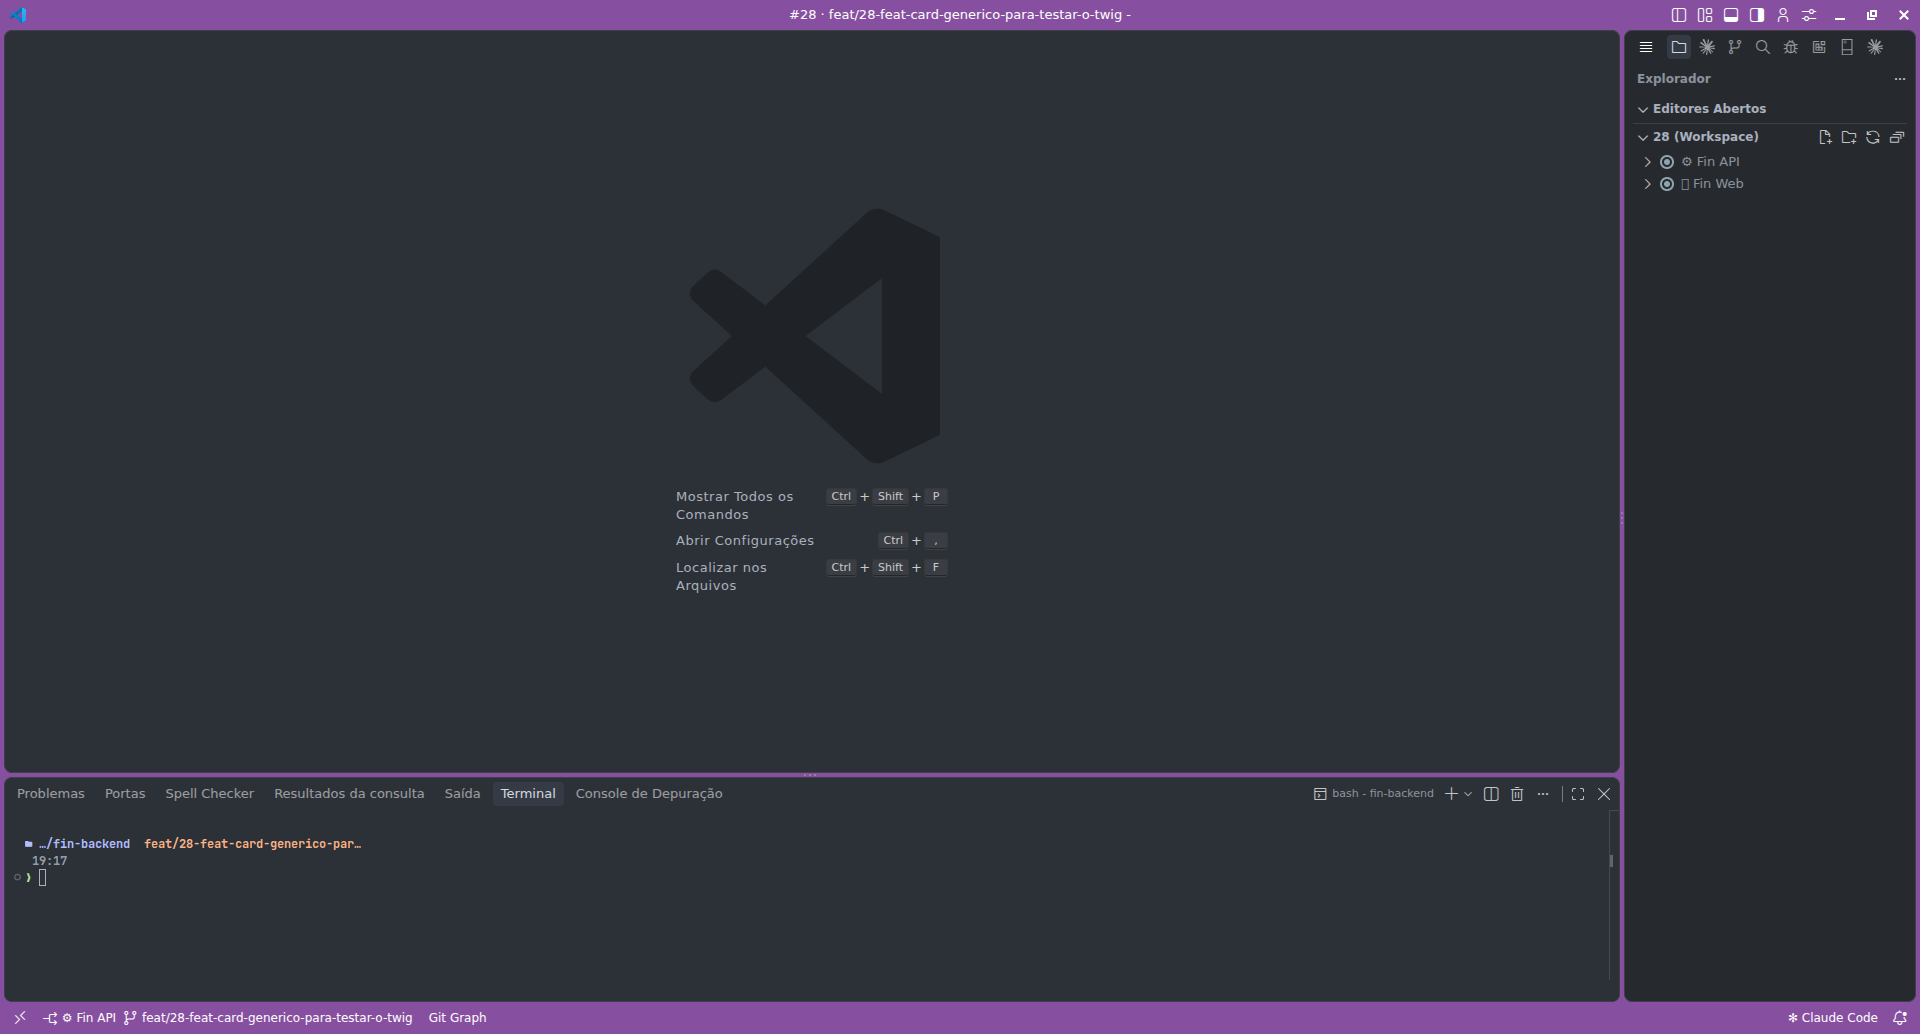Create new file in workspace
Screen dimensions: 1920x1034
1825,137
